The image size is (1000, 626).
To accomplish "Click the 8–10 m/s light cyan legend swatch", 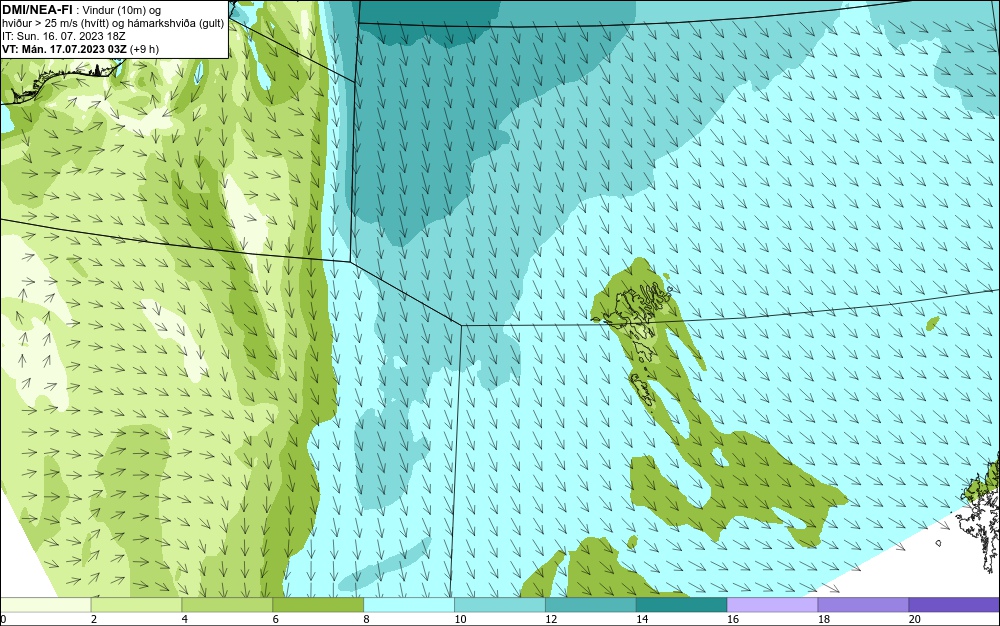I will click(x=409, y=604).
